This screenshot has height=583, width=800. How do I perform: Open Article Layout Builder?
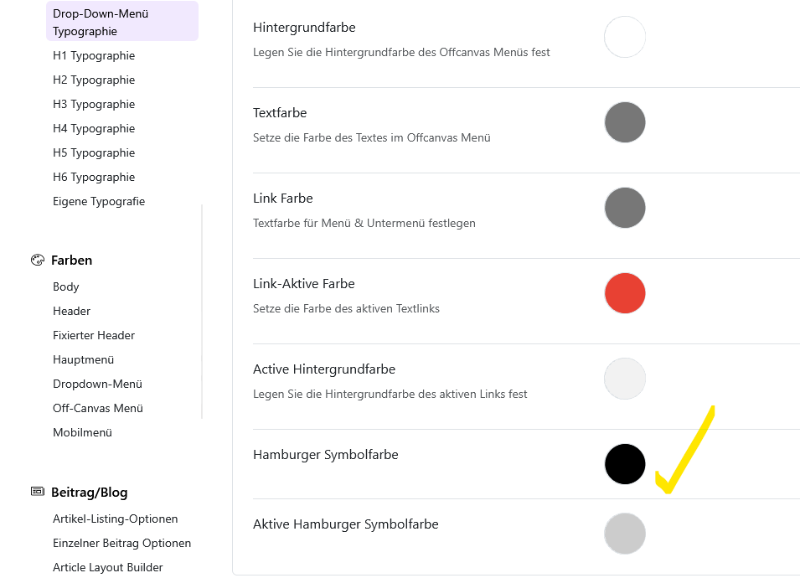(x=108, y=567)
